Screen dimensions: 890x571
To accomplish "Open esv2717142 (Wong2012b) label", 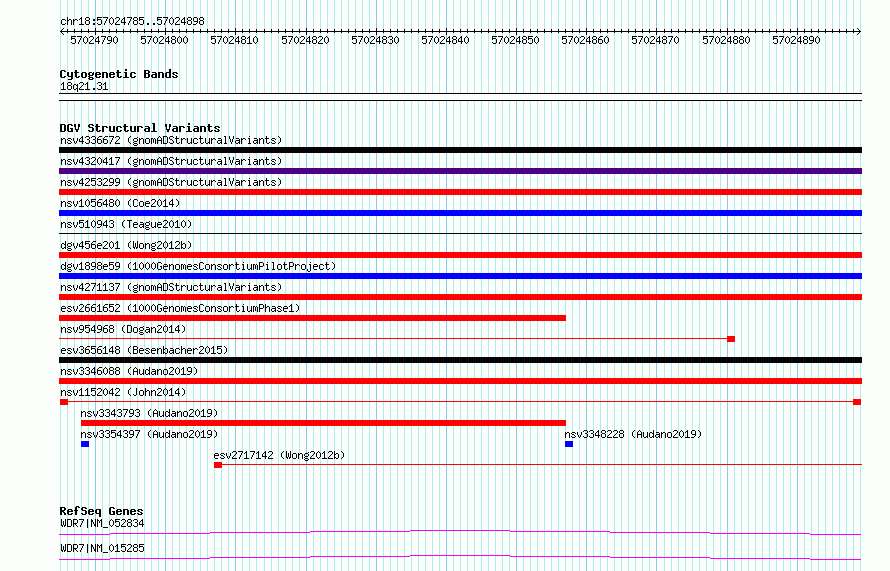I will tap(279, 455).
